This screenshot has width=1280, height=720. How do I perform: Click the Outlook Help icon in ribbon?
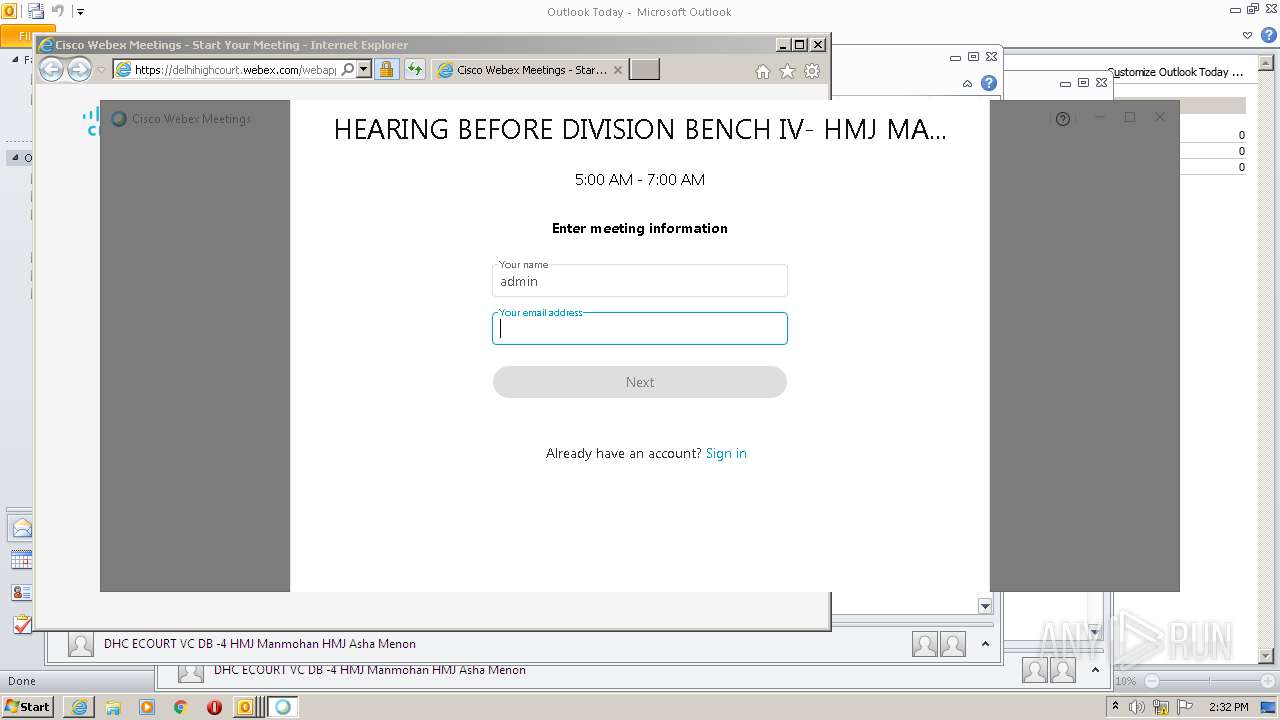click(1268, 35)
